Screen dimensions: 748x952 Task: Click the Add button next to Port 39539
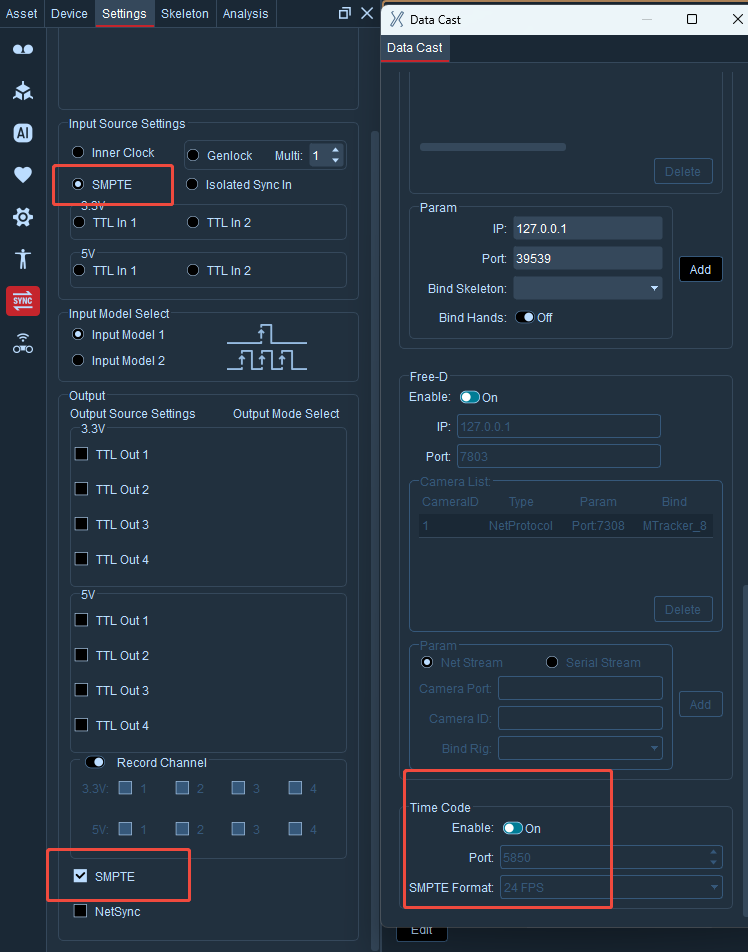pos(701,270)
